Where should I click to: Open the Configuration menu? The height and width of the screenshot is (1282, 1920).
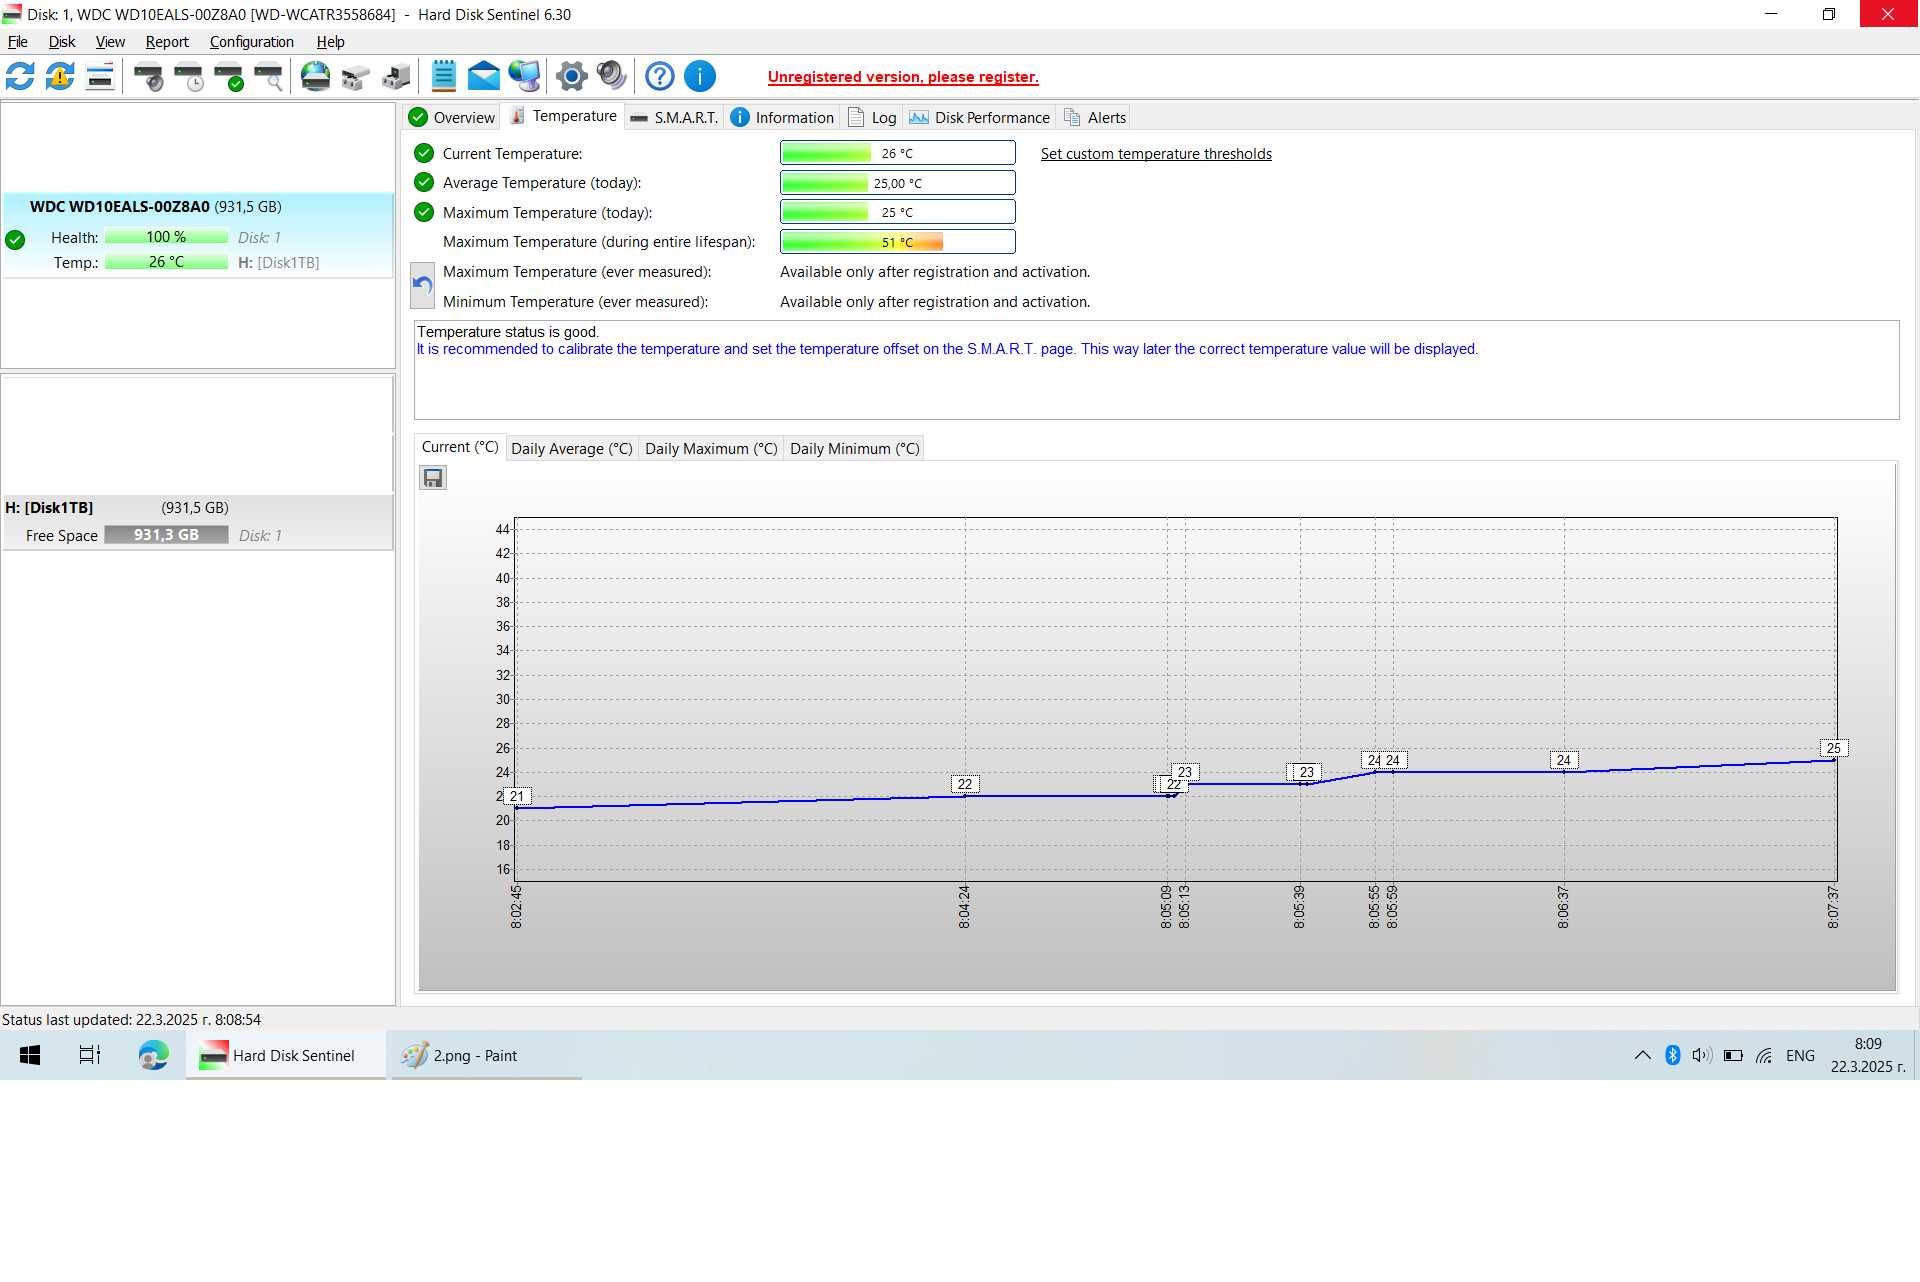pyautogui.click(x=252, y=42)
